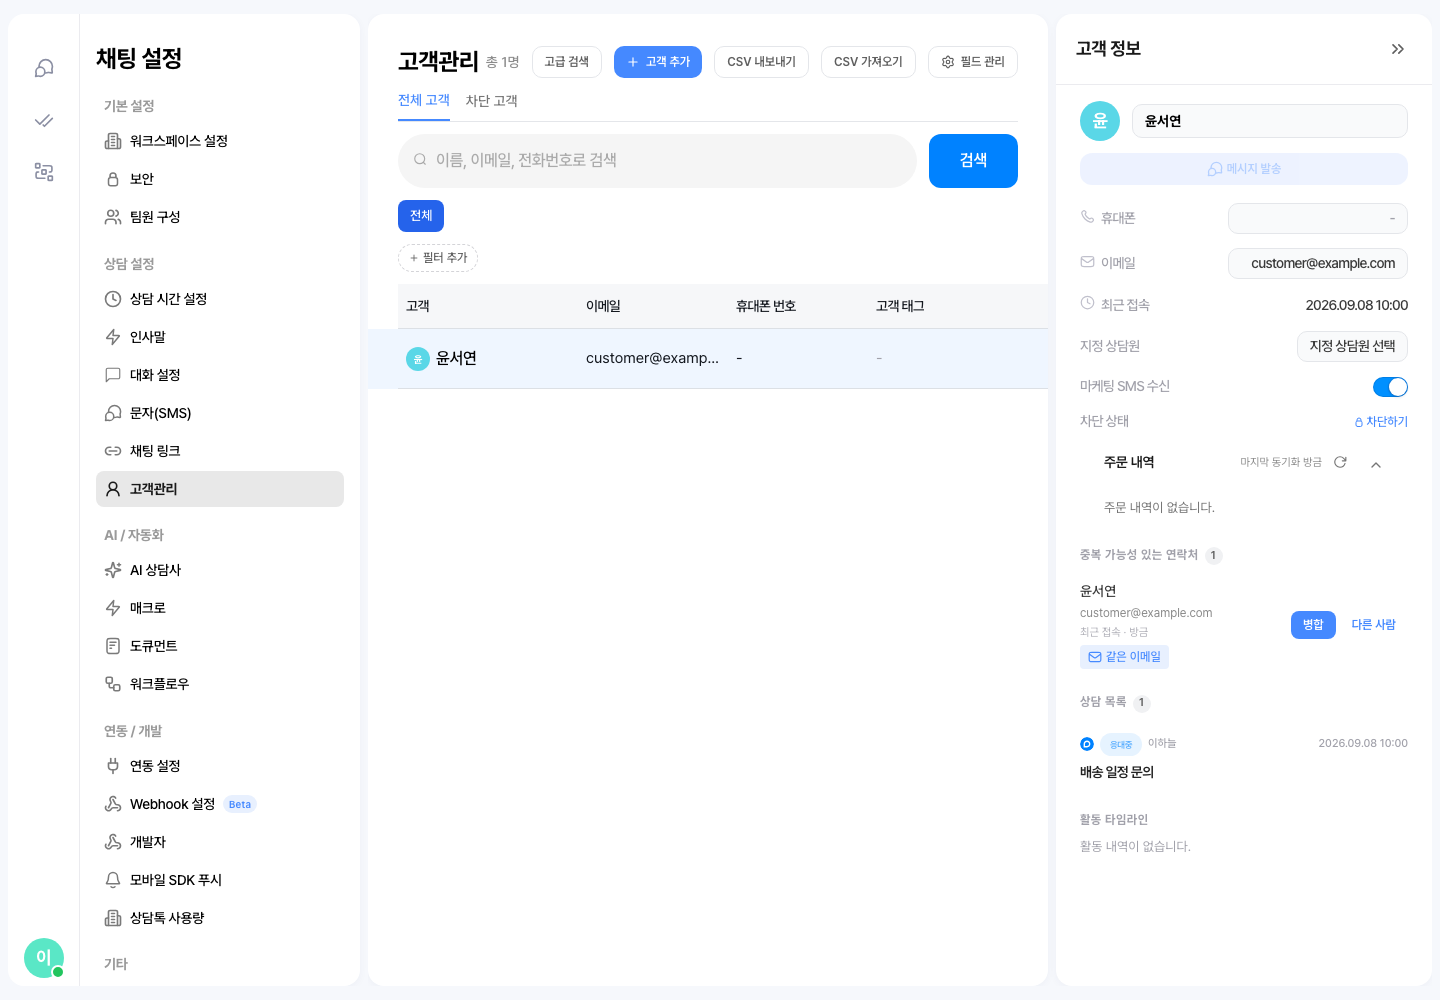Click the 메시지 발송 button
1440x1000 pixels.
tap(1244, 169)
